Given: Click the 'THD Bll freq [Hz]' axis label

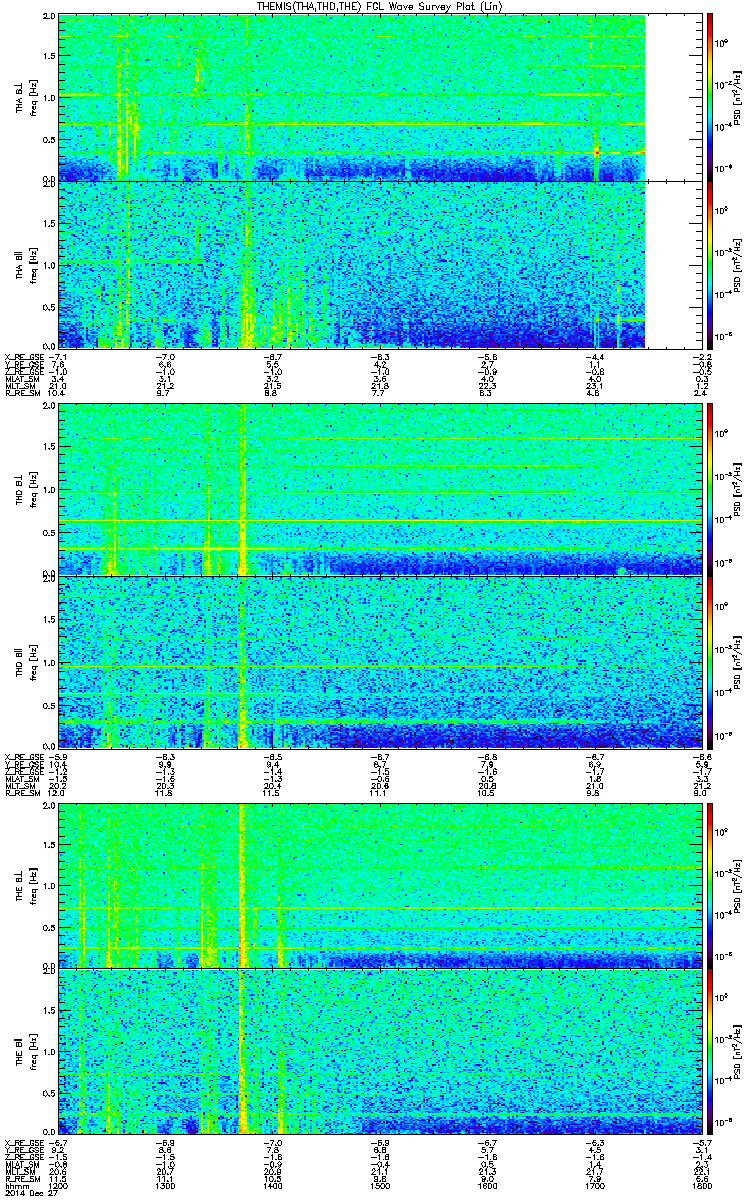Looking at the screenshot, I should [x=24, y=661].
